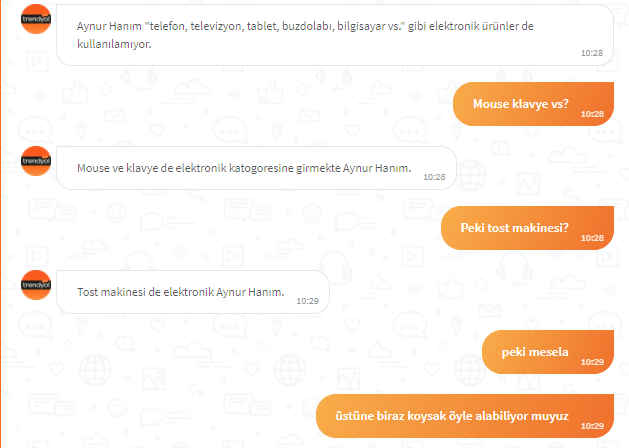This screenshot has width=629, height=448.
Task: Click the 'Tost makinesi de elektronik' reply
Action: tap(193, 292)
